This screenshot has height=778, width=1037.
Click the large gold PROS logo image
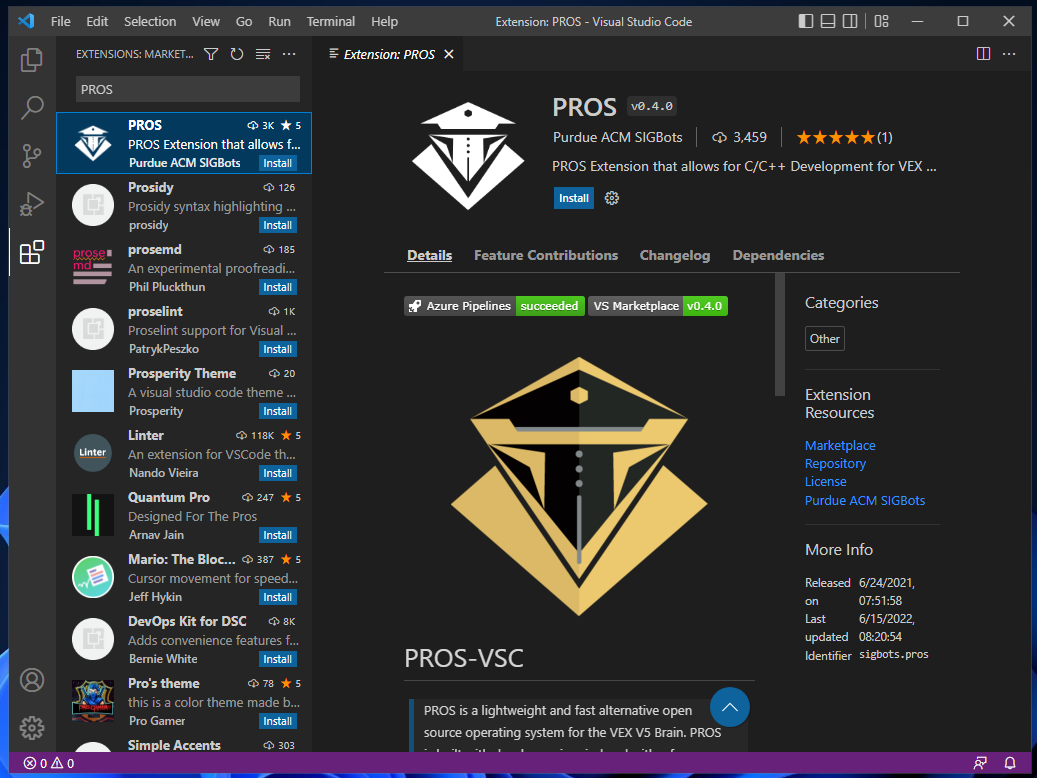(579, 486)
